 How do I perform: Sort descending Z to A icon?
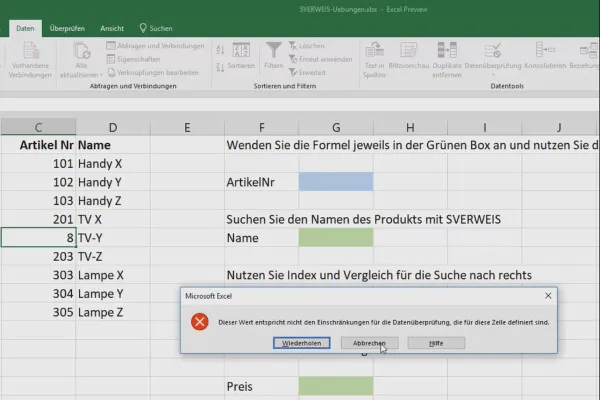point(220,68)
